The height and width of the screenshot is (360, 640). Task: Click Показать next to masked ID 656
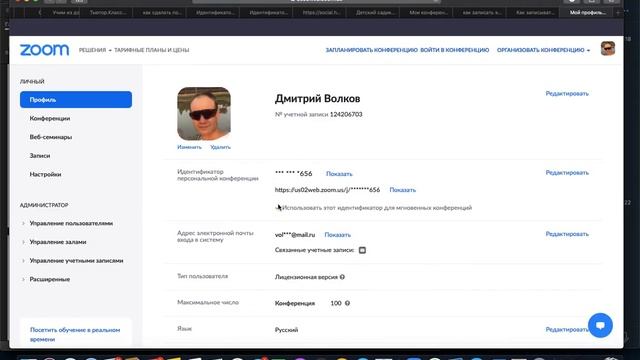339,174
